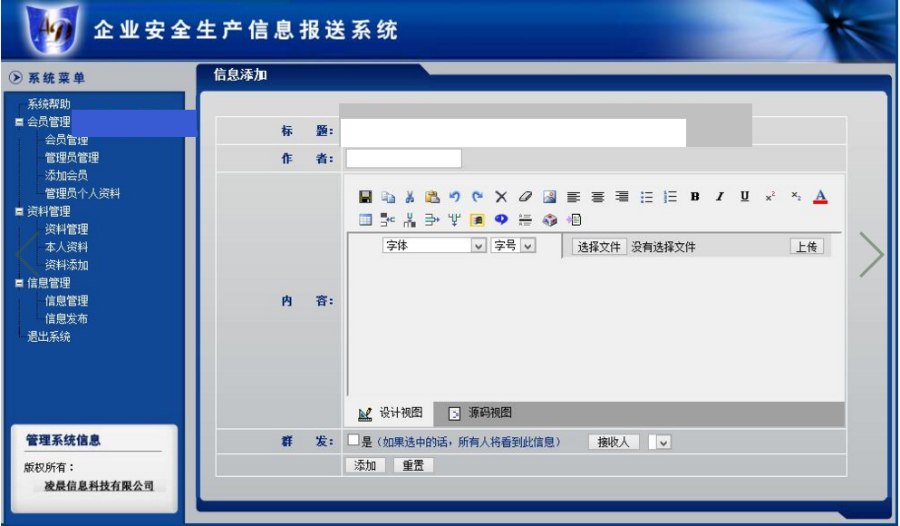Click the right carousel arrow
Screen dimensions: 900x526
[x=871, y=254]
